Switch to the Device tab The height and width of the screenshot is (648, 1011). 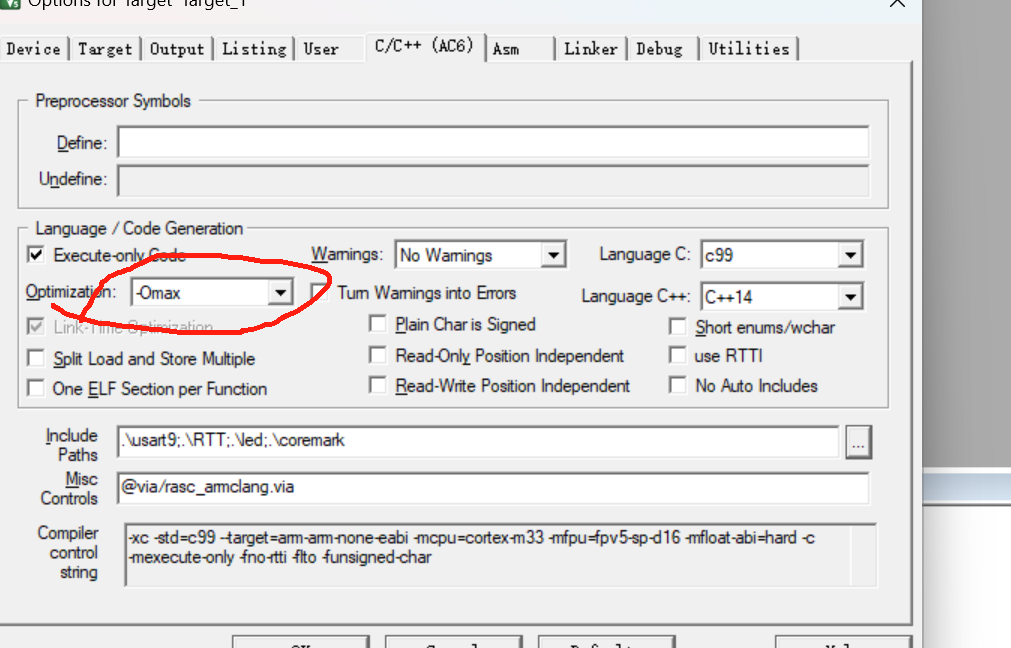[34, 49]
